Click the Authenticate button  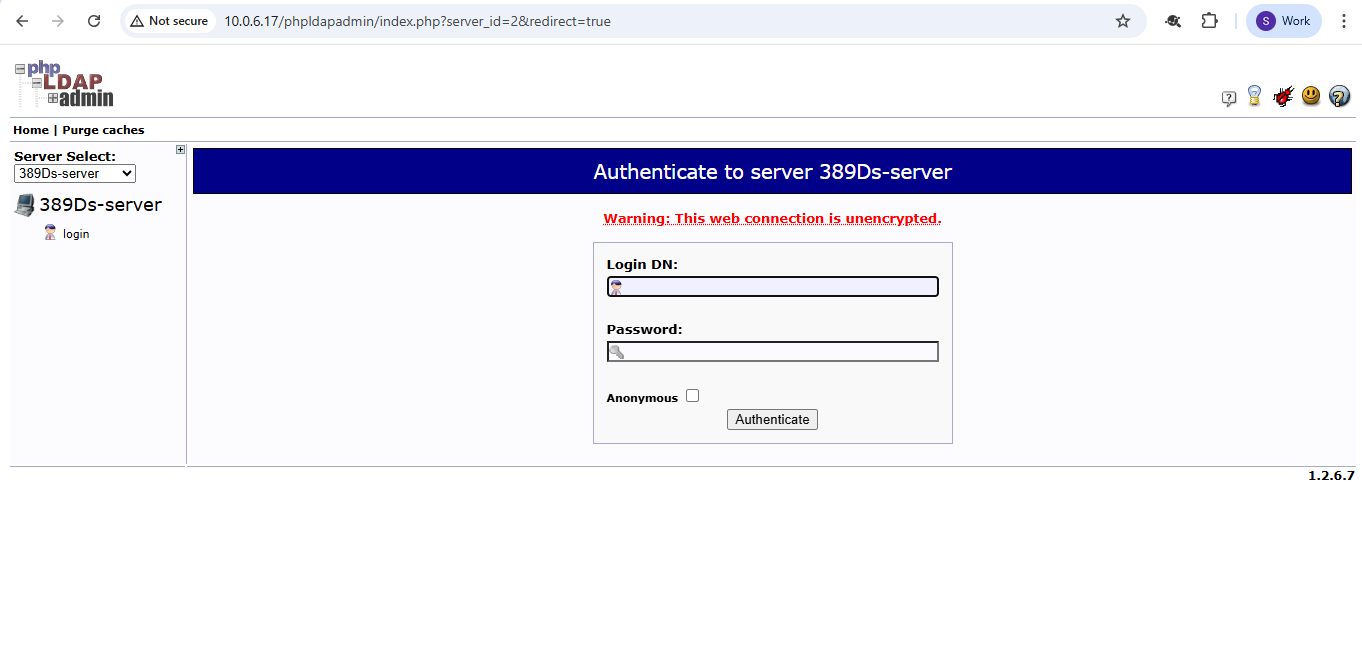772,420
